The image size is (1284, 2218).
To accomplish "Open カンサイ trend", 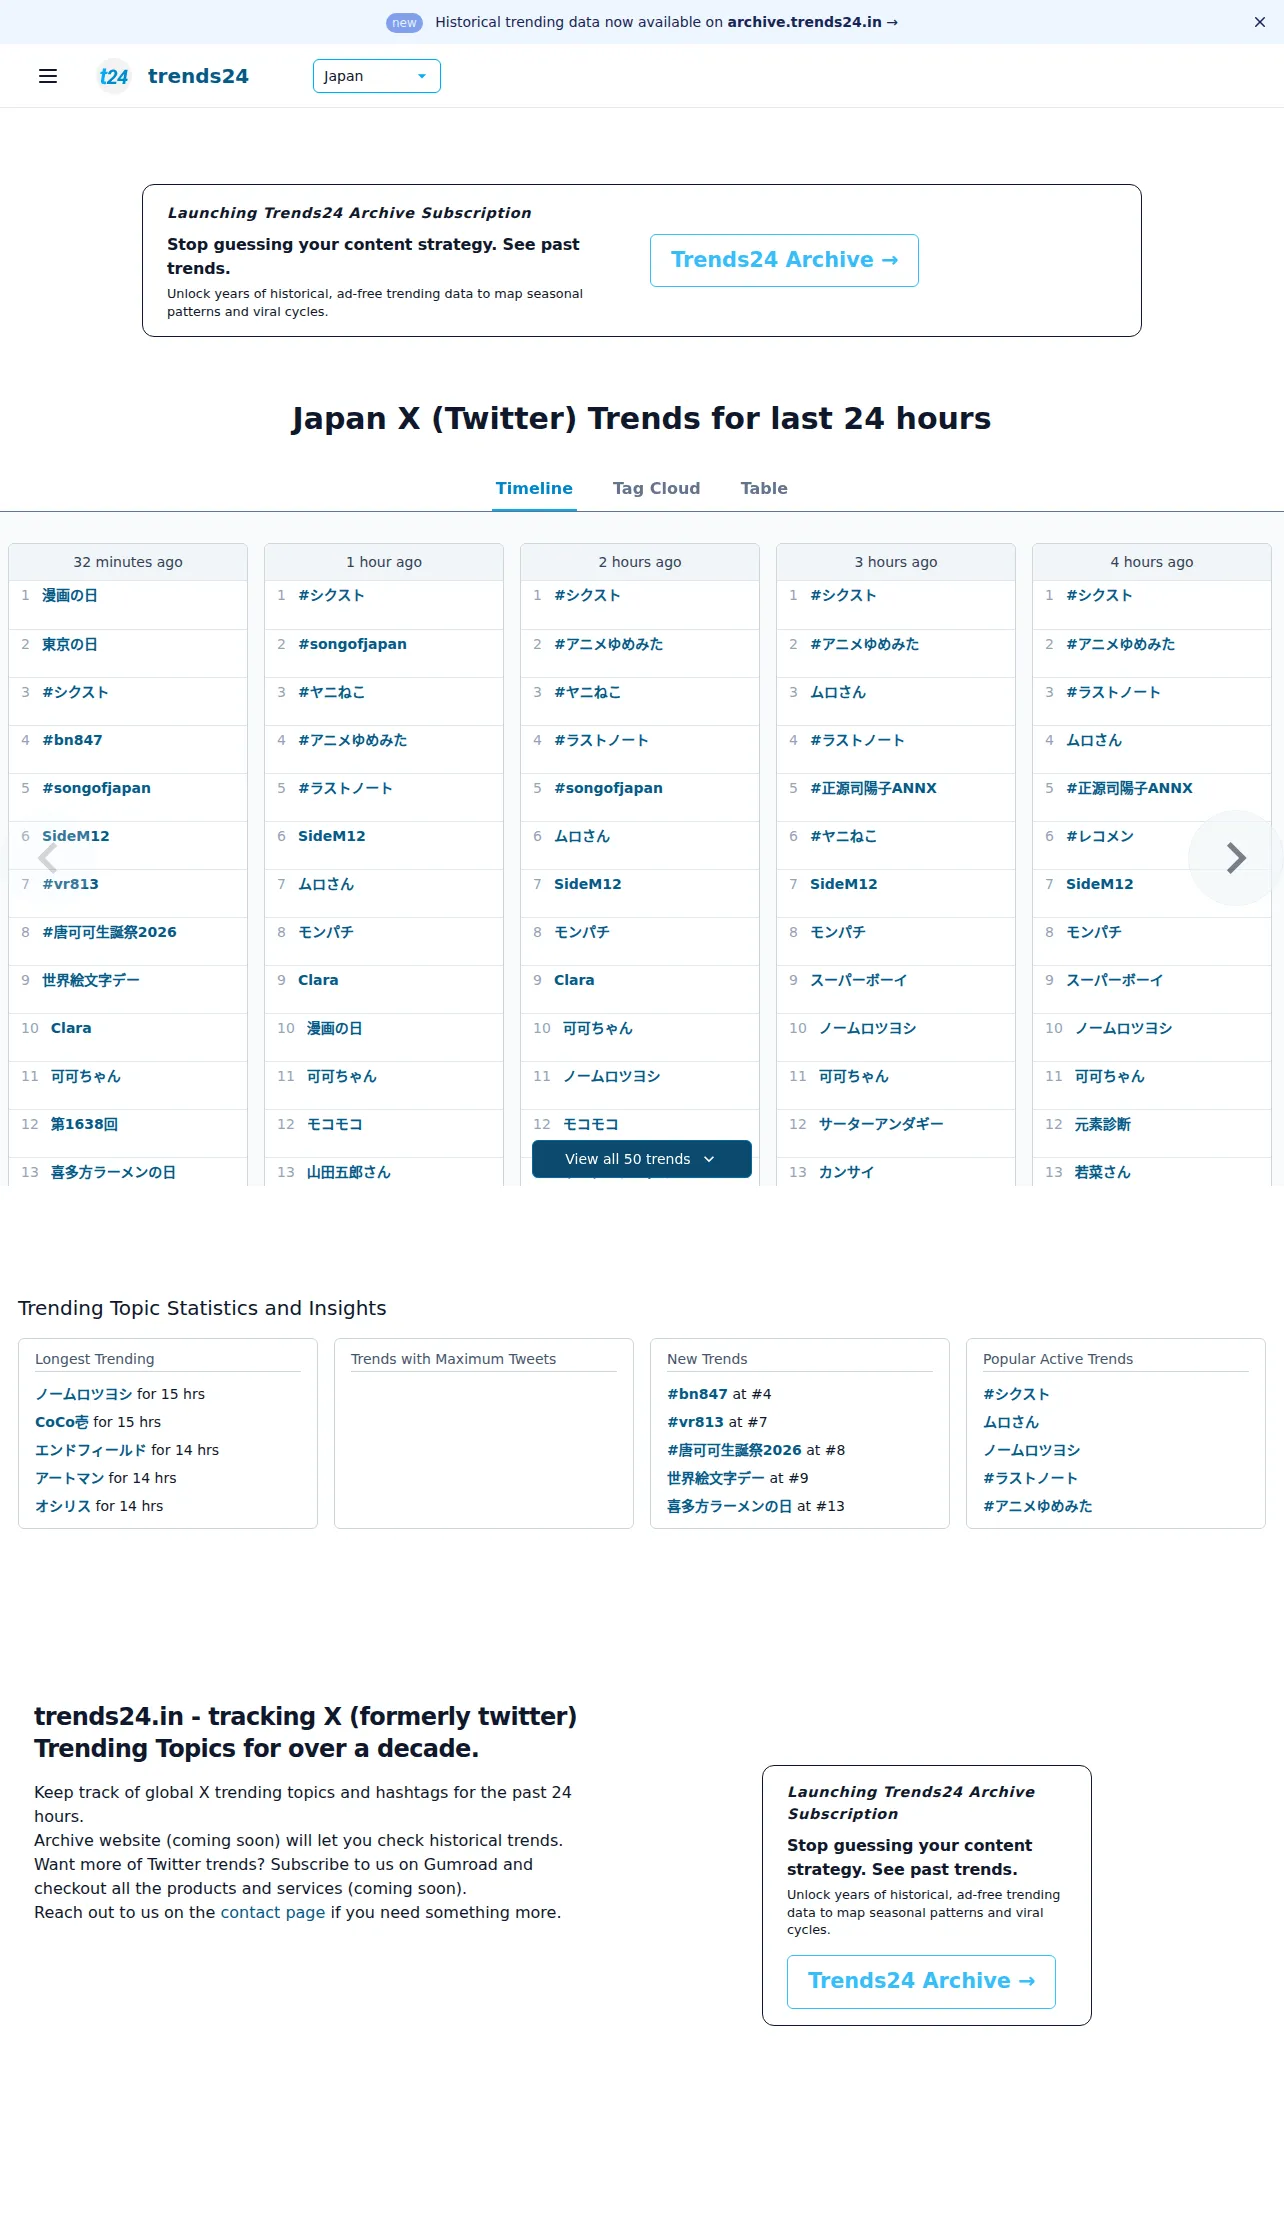I will click(x=846, y=1172).
